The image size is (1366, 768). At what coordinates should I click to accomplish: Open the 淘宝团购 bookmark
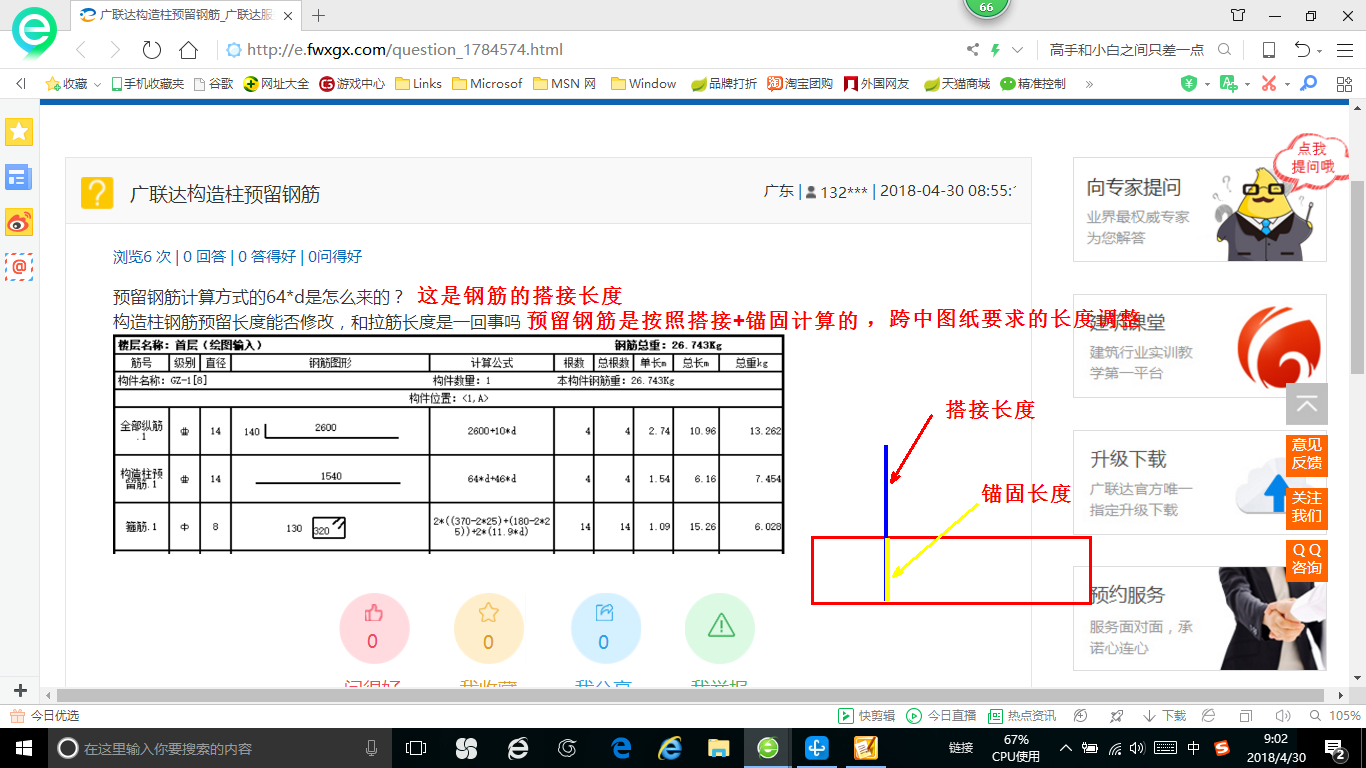pos(800,84)
